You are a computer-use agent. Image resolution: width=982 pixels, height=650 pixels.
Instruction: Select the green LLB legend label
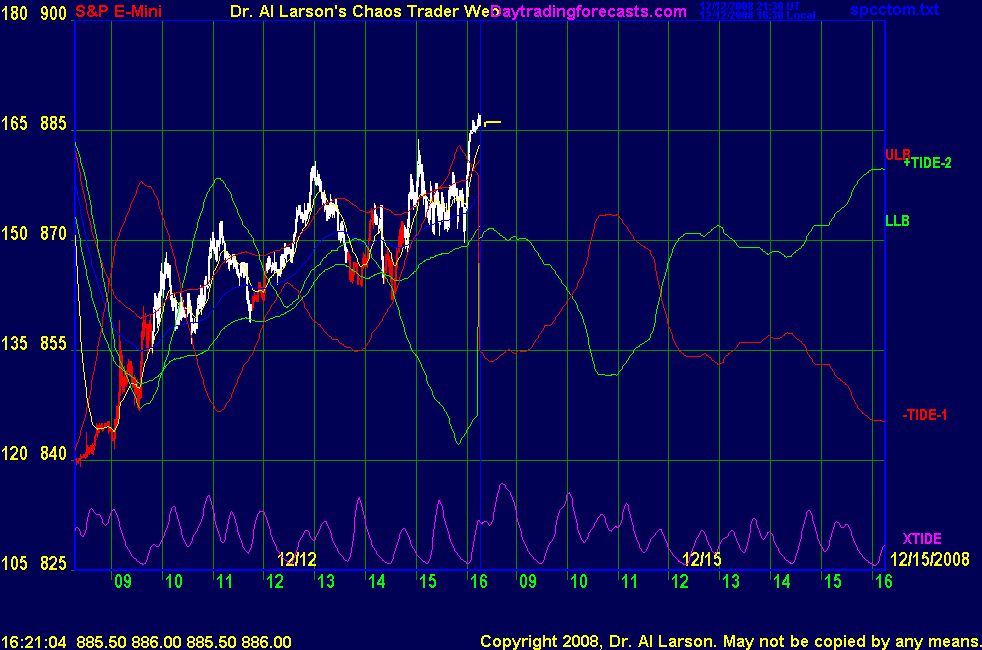pos(897,220)
